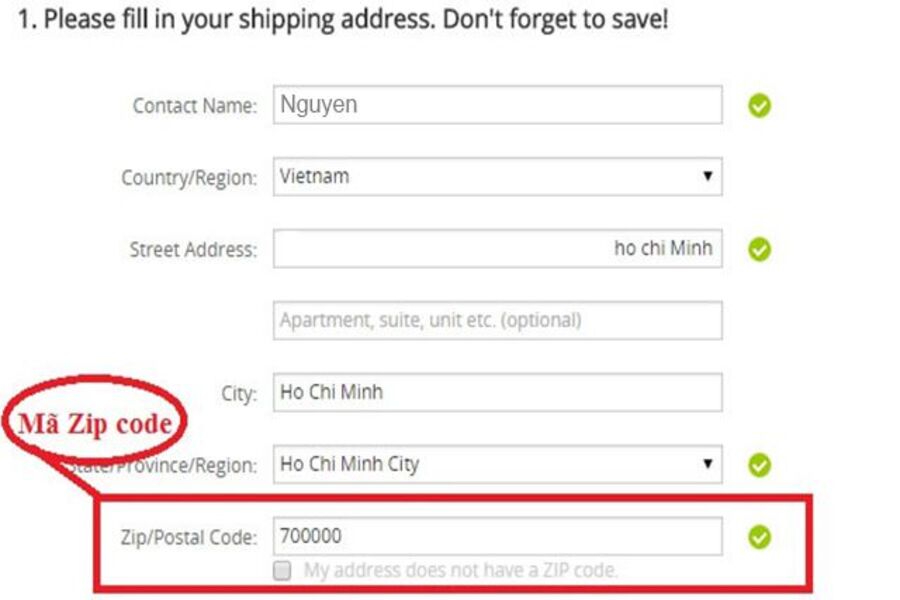The height and width of the screenshot is (600, 900).
Task: Click the arrow on the Country/Region dropdown
Action: (x=707, y=177)
